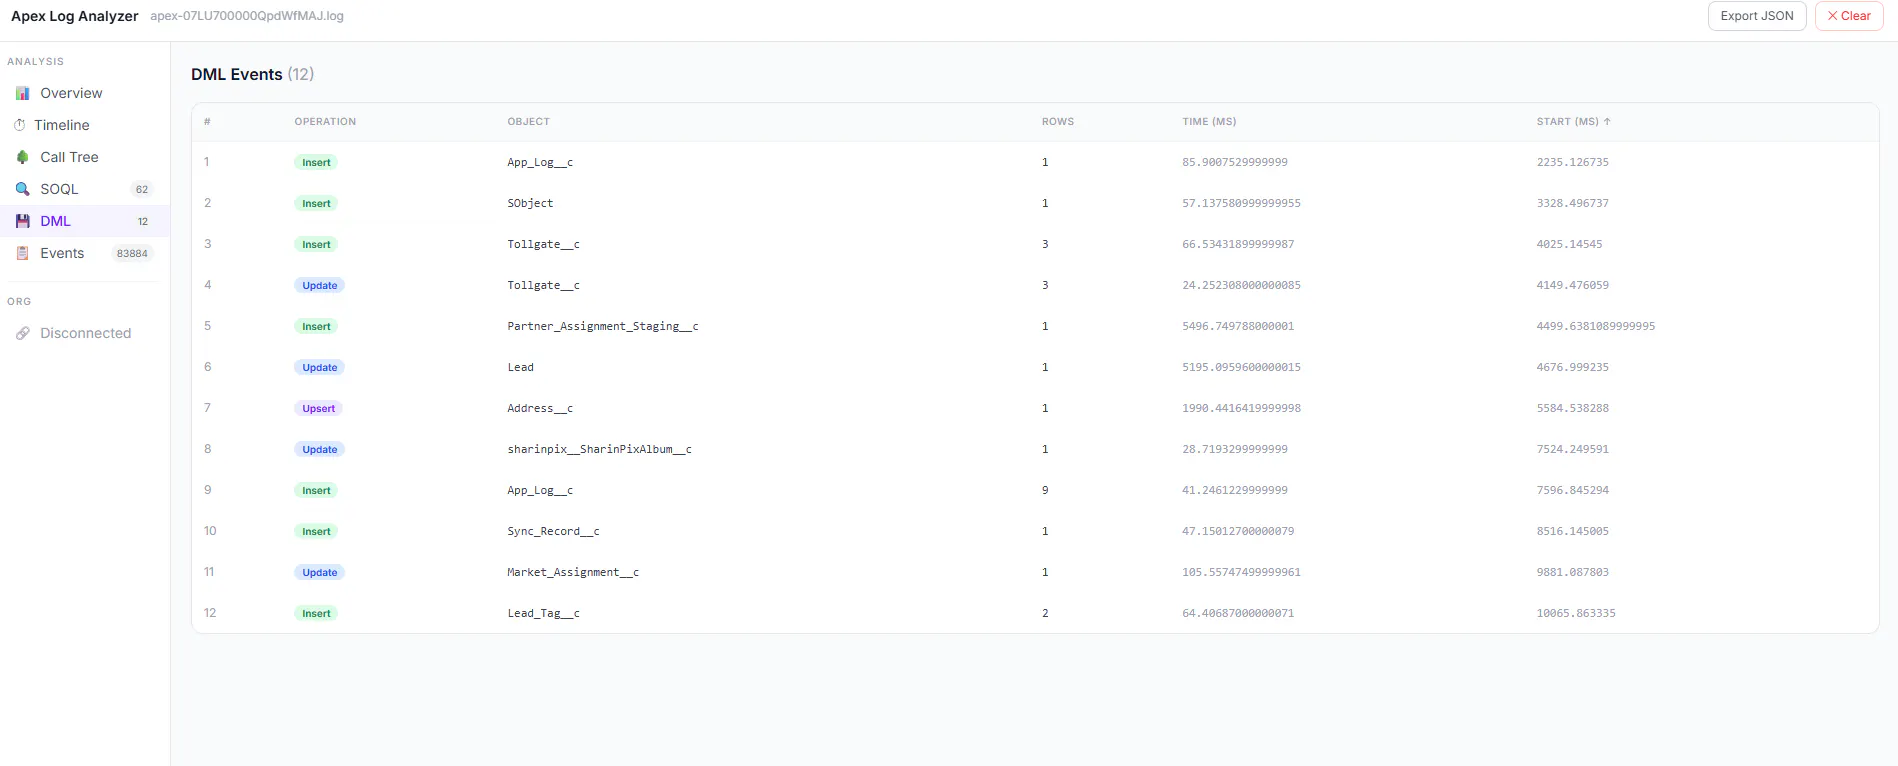Clear the loaded log file
The image size is (1898, 766).
click(1849, 16)
